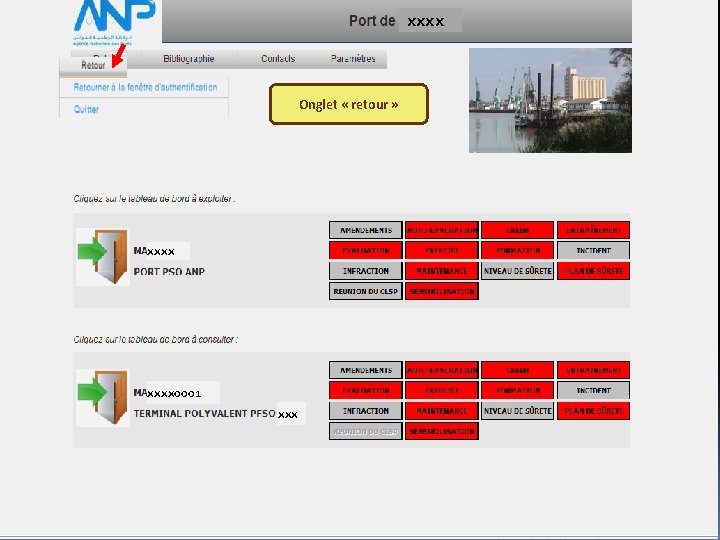This screenshot has height=540, width=720.
Task: Open EXERCICE for PORT PSO ANP
Action: (442, 251)
